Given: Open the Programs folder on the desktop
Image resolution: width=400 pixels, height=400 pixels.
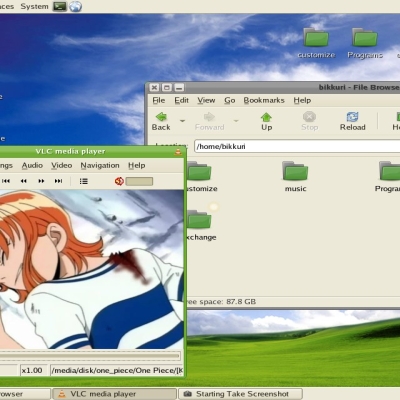Looking at the screenshot, I should point(365,43).
